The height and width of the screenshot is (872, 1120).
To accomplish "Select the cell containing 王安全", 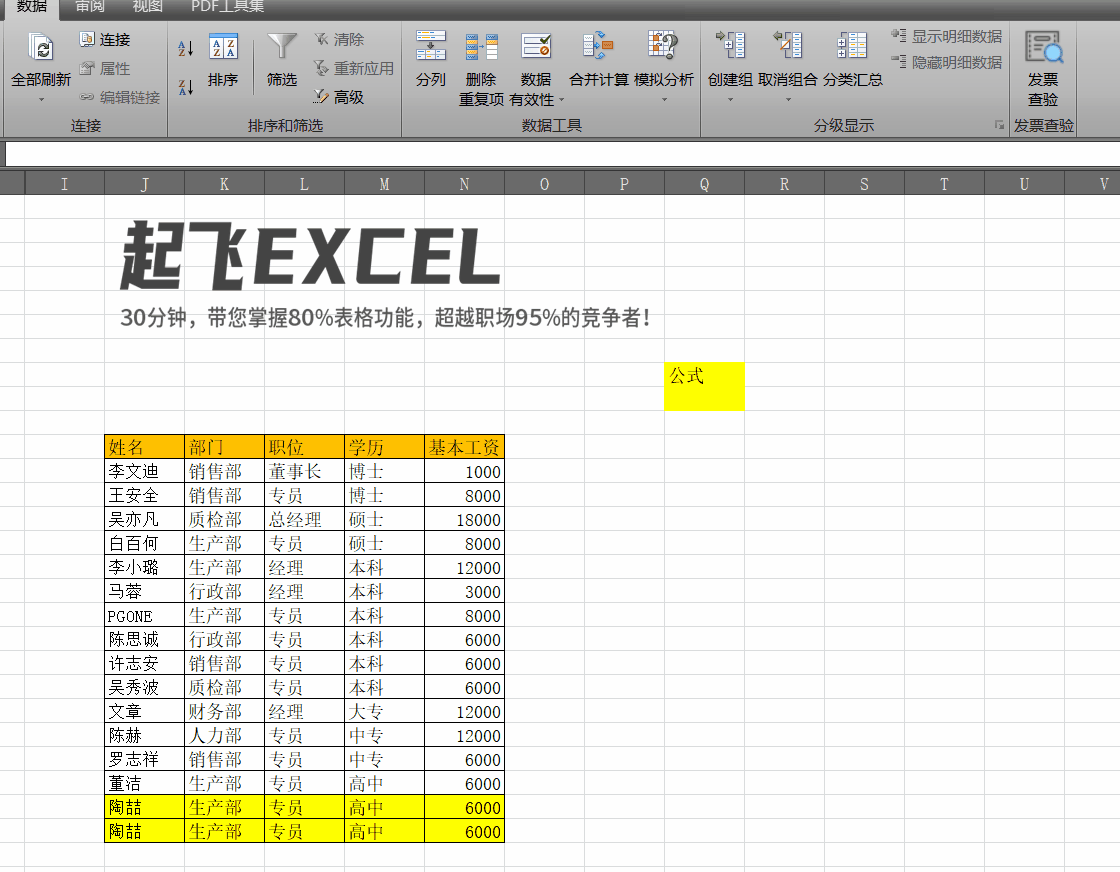I will click(144, 496).
